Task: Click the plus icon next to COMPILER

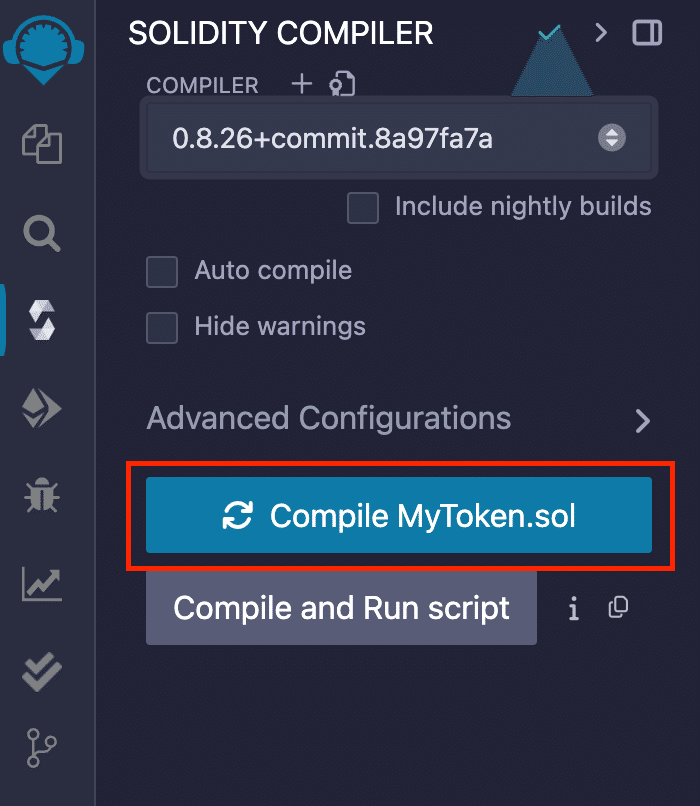Action: point(302,84)
